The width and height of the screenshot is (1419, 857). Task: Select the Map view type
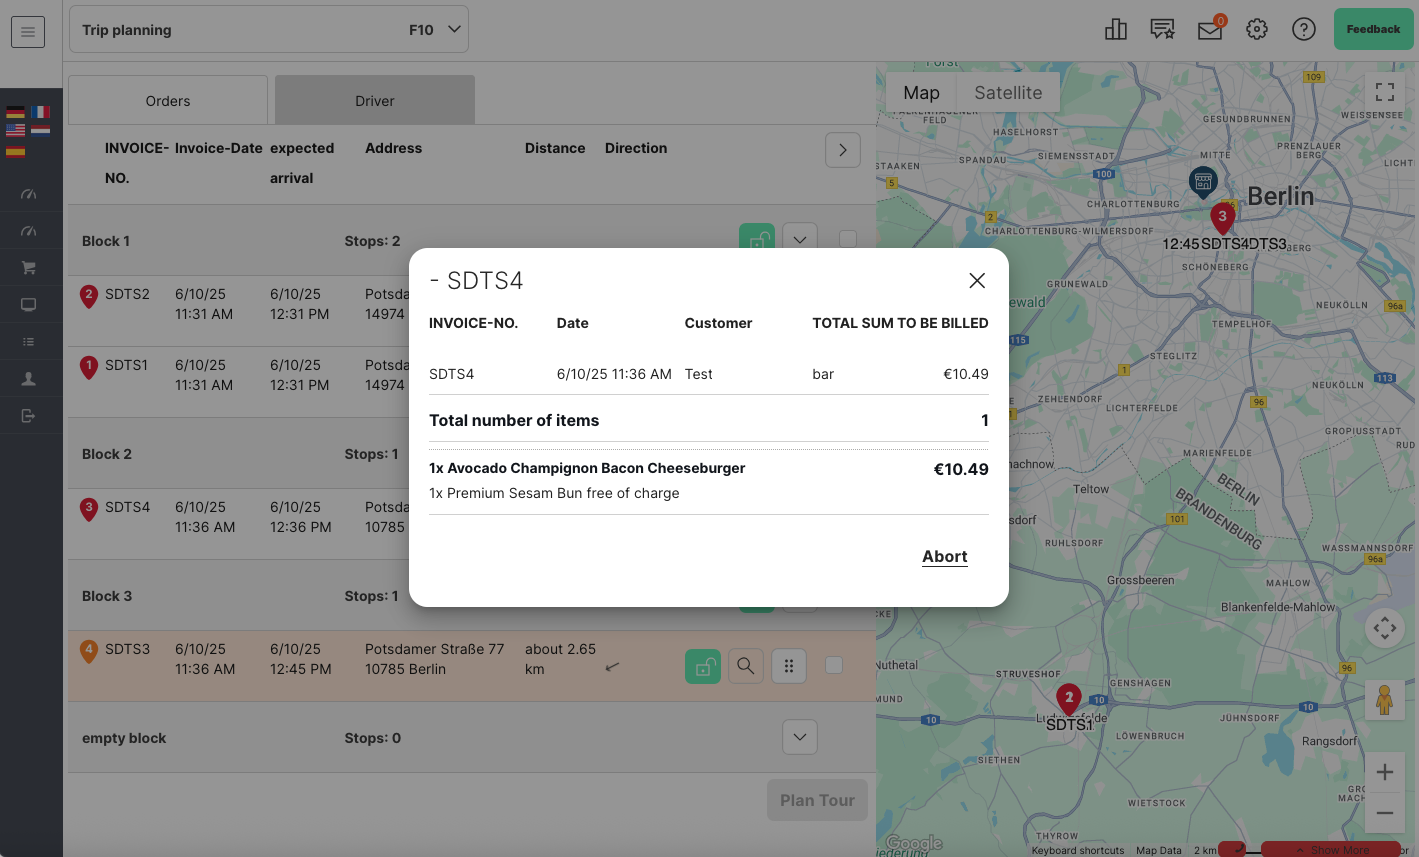[x=921, y=92]
